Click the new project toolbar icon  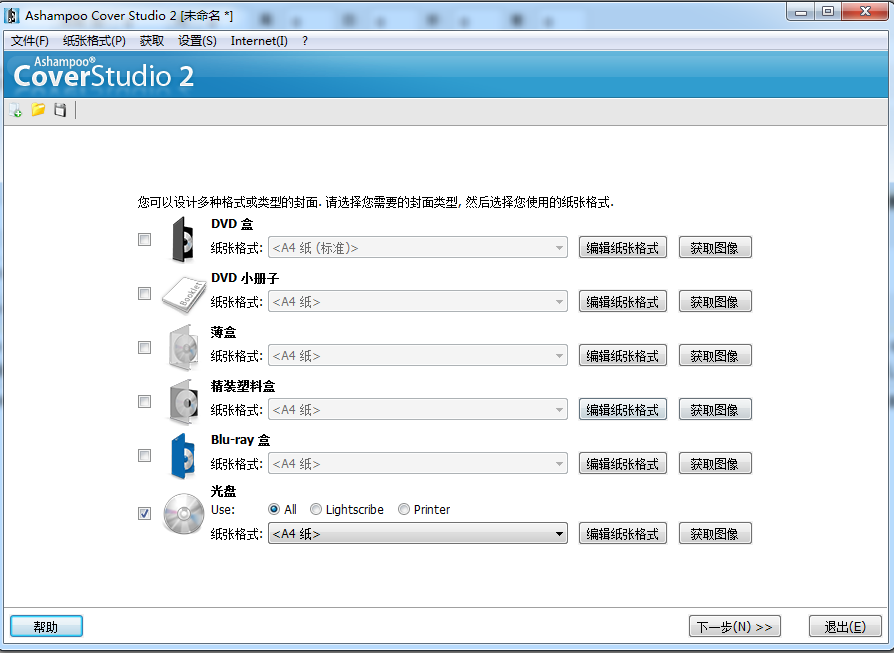tap(15, 110)
